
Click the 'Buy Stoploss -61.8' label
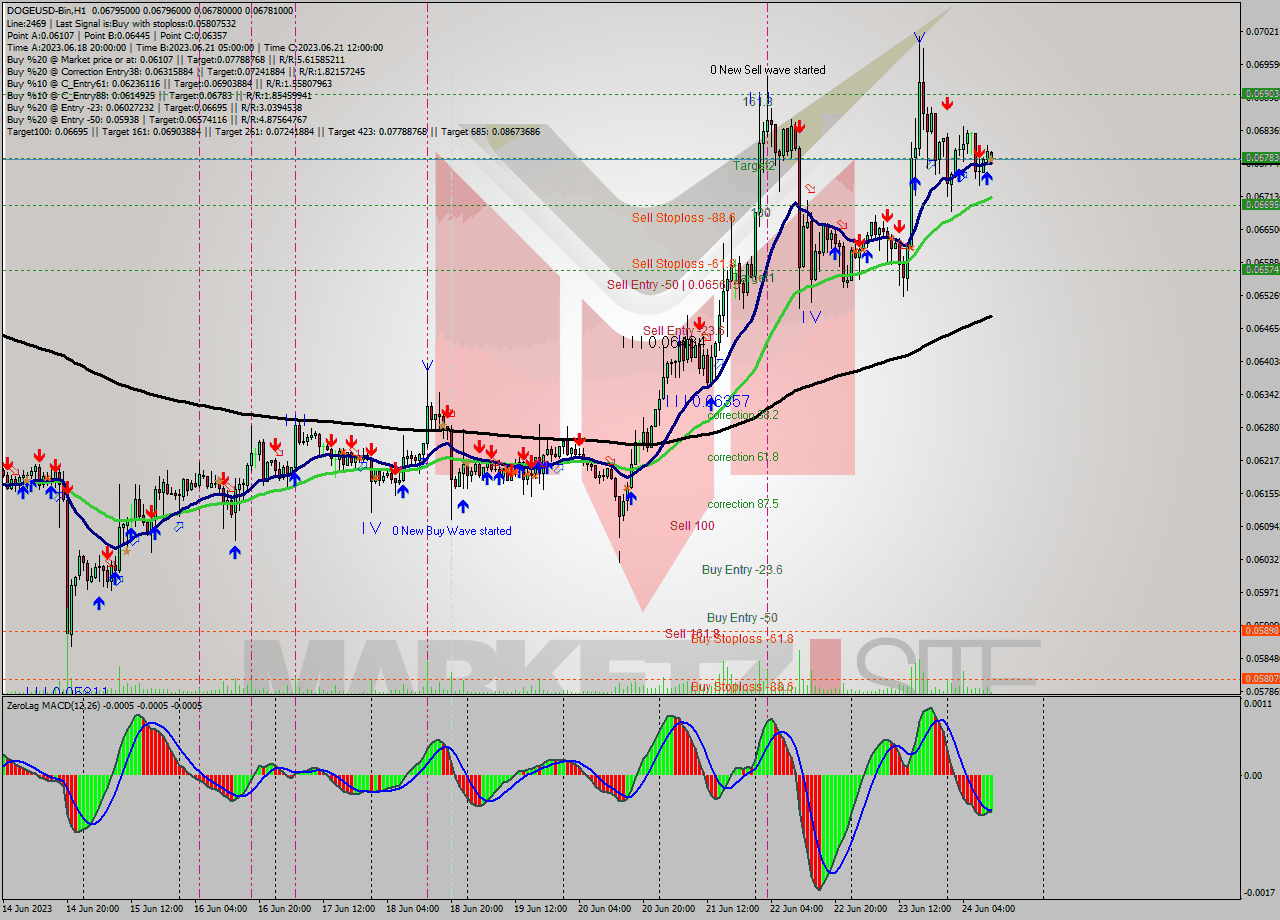[x=742, y=638]
